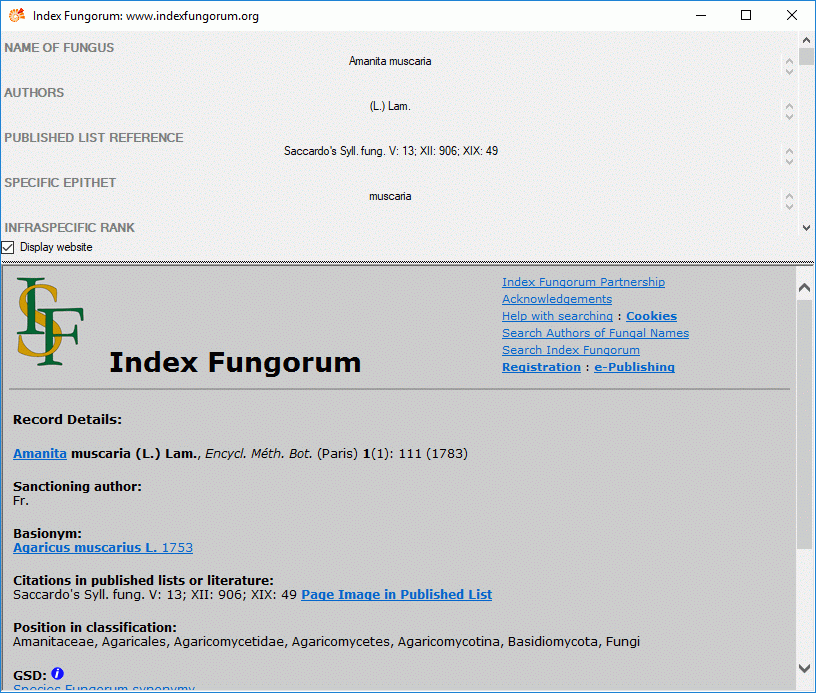The image size is (816, 693).
Task: Follow the Amanita genus link
Action: point(40,454)
